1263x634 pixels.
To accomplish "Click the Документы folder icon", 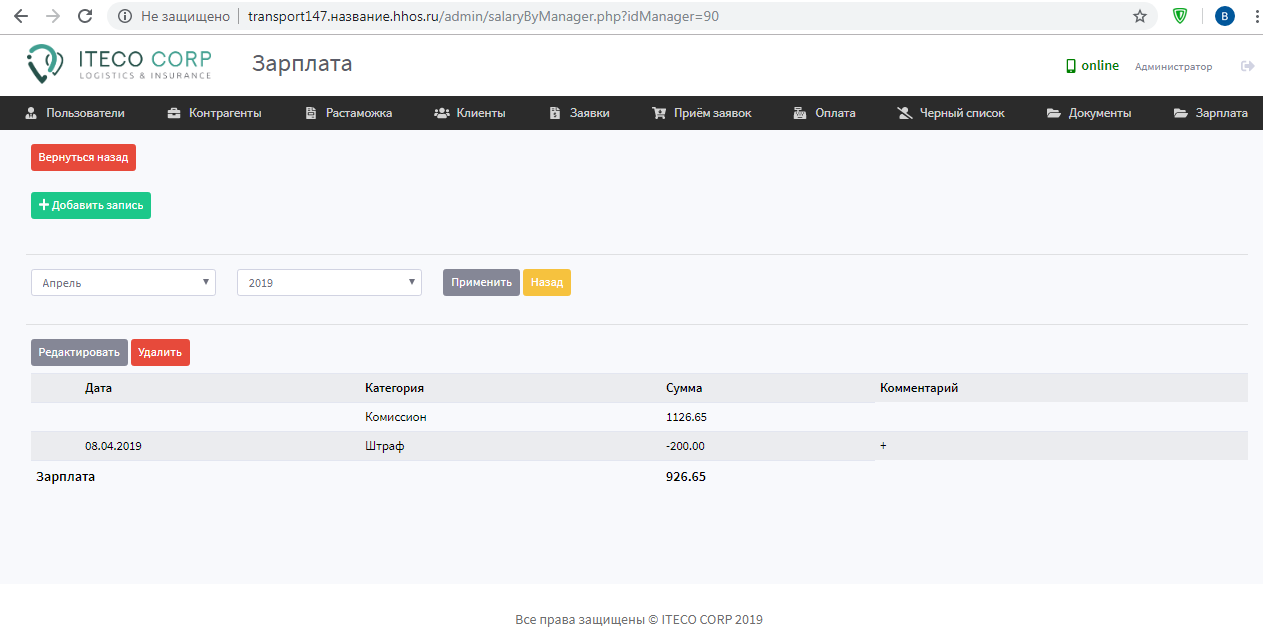I will [x=1054, y=113].
